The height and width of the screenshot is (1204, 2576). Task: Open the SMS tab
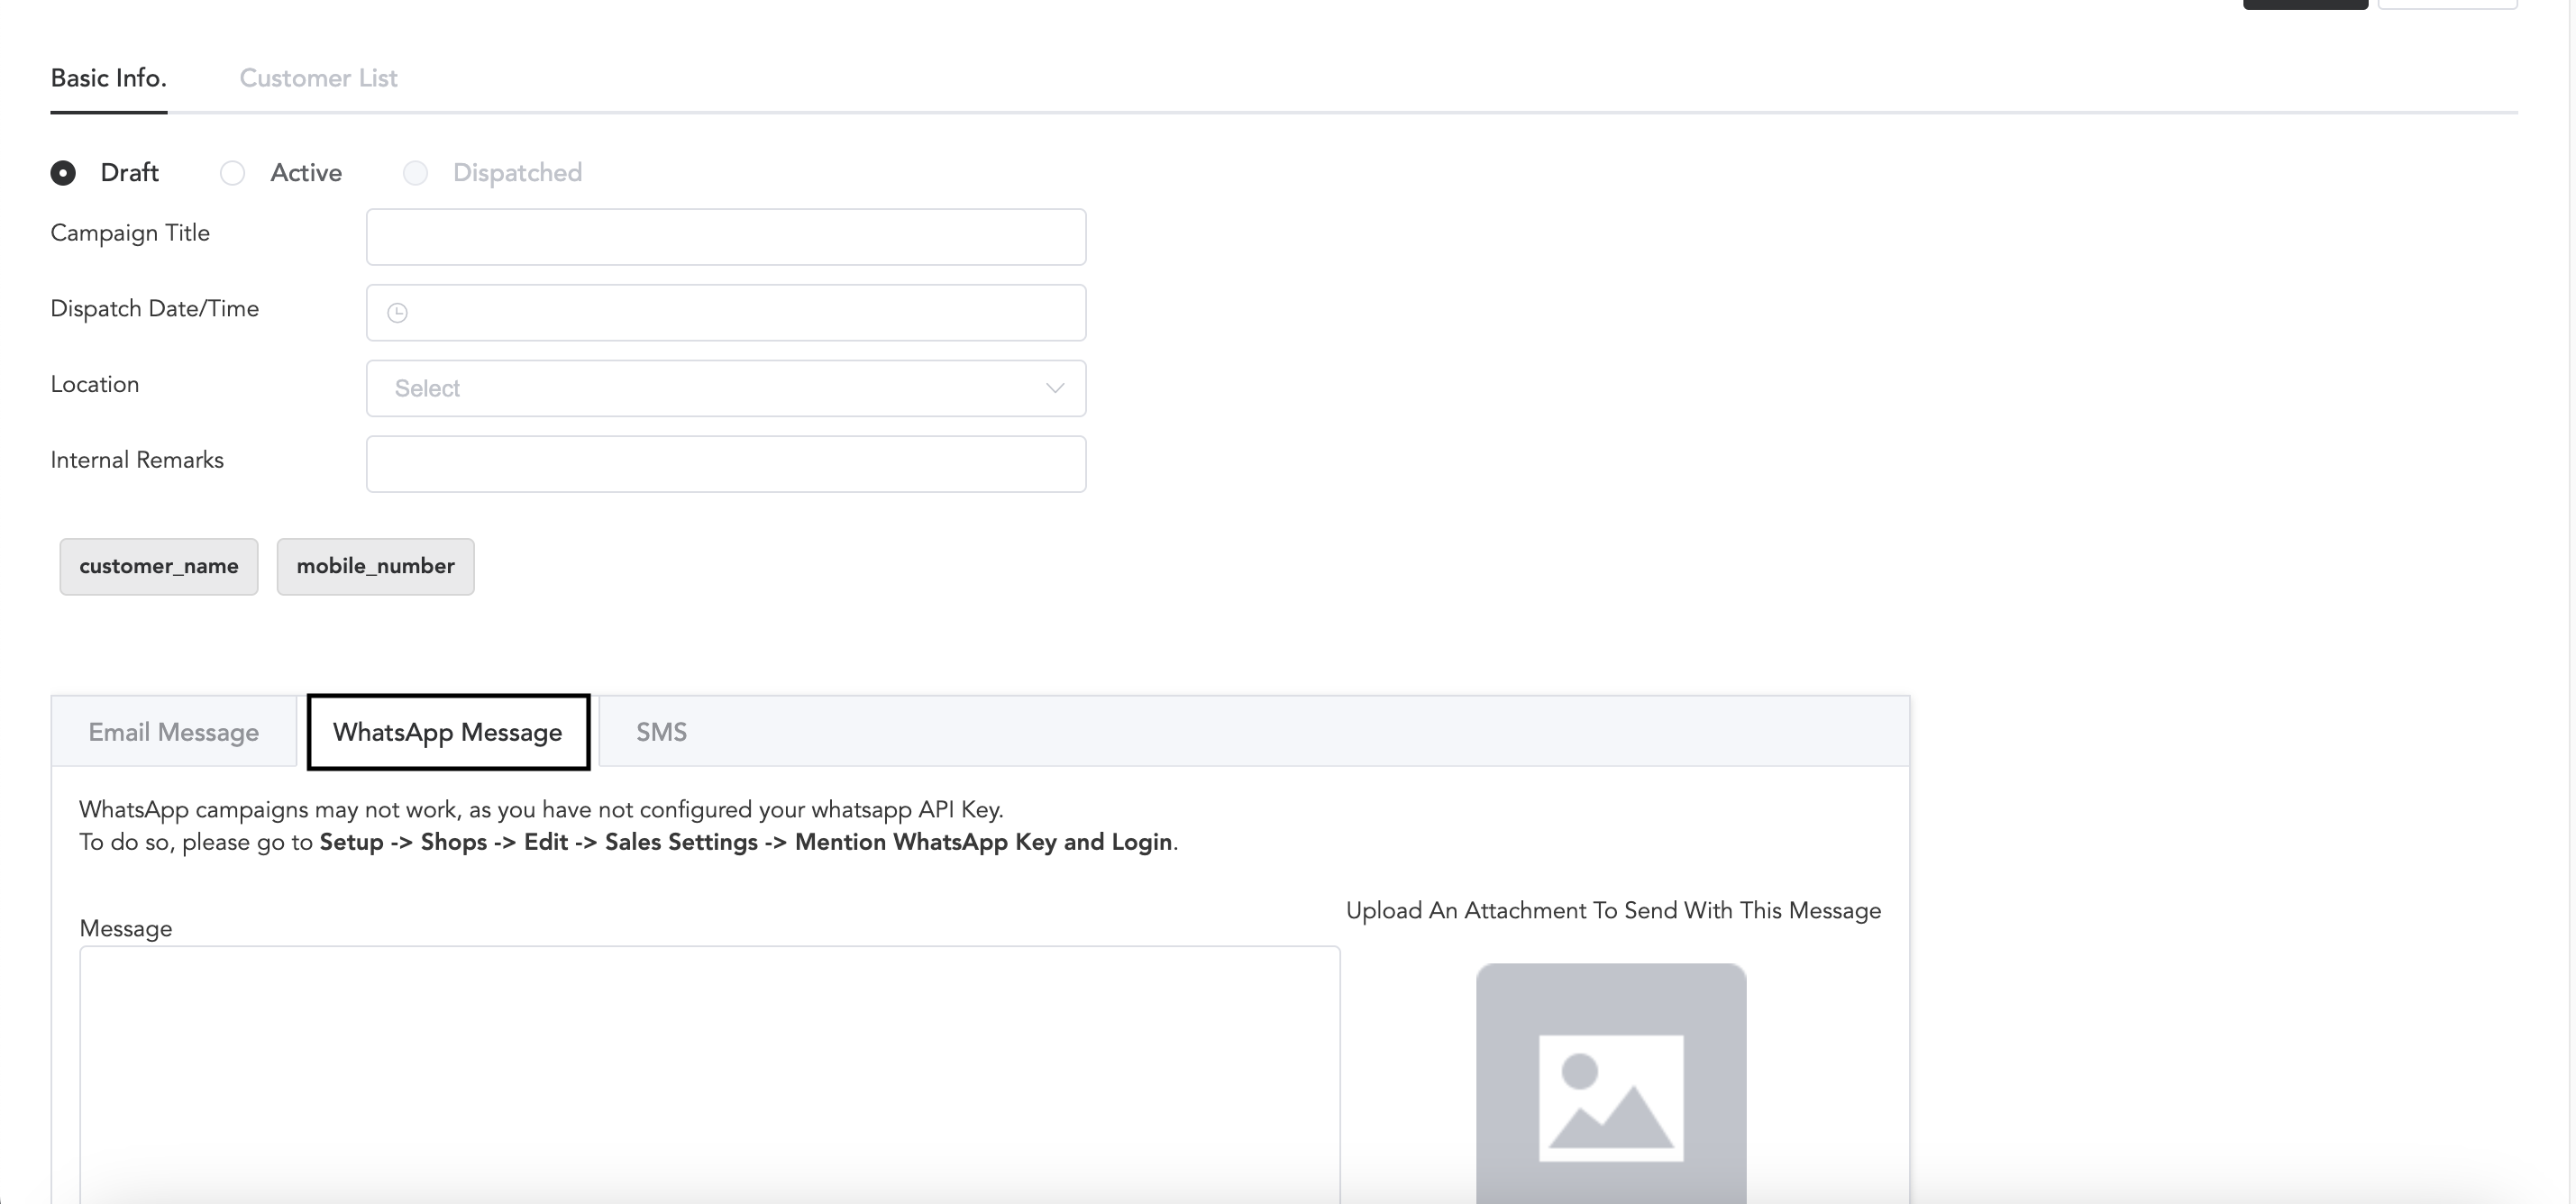[661, 732]
